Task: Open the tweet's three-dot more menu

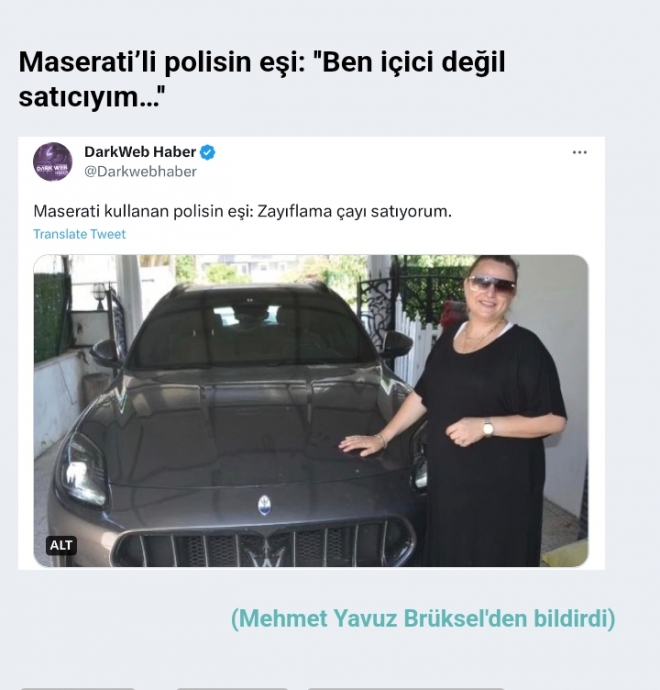Action: [x=579, y=152]
